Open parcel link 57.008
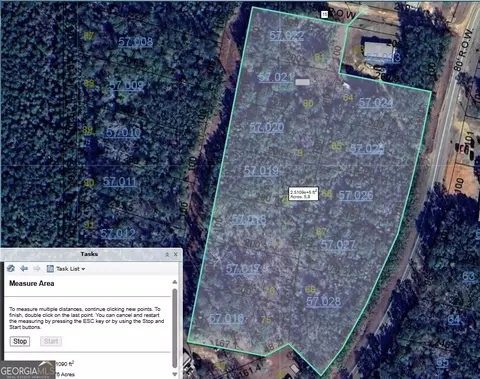The height and width of the screenshot is (379, 480). [136, 42]
